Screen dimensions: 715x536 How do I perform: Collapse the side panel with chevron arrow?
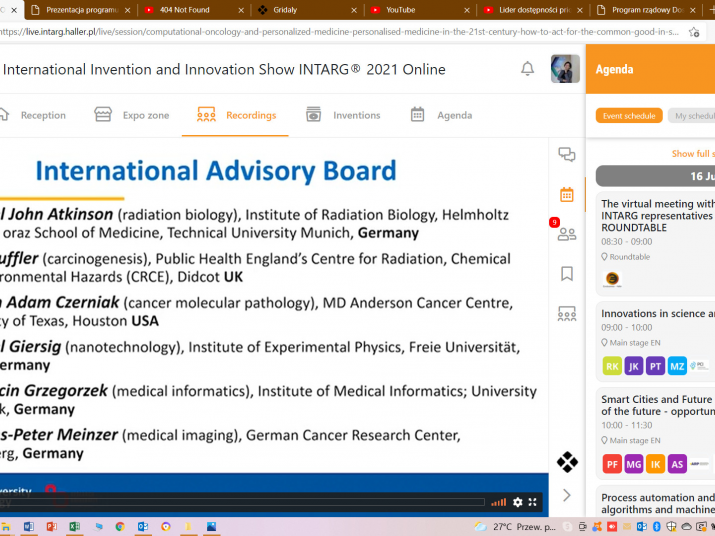(567, 495)
